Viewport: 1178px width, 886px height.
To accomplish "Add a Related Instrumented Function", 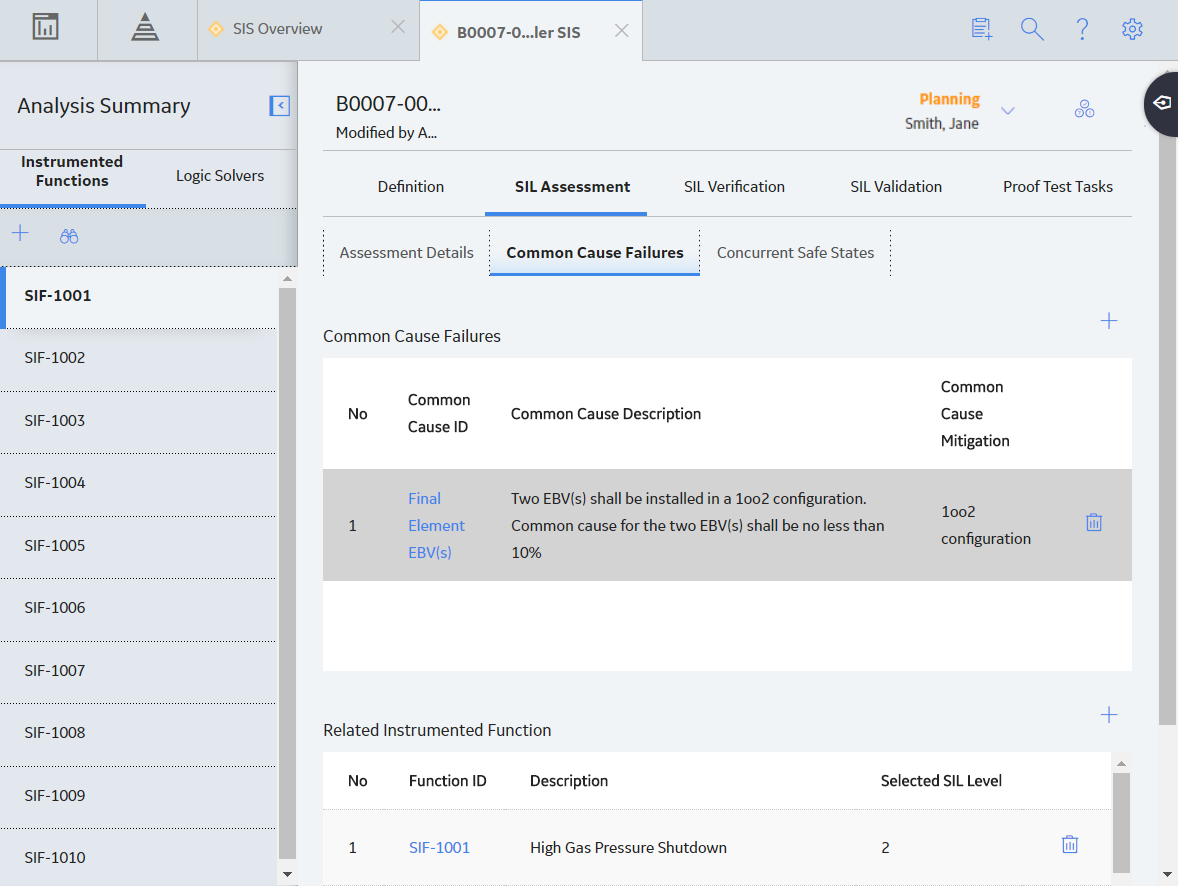I will (1109, 715).
